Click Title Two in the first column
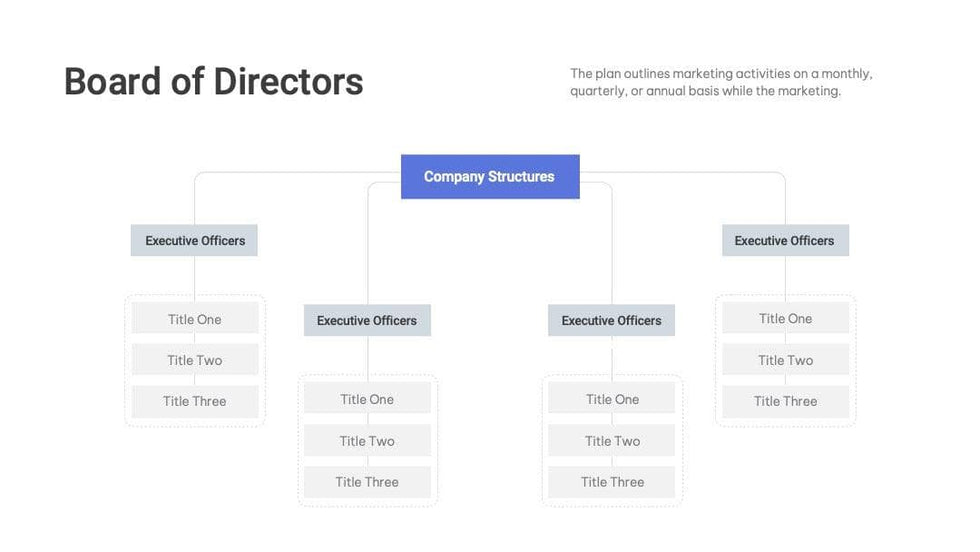This screenshot has width=980, height=552. (195, 361)
